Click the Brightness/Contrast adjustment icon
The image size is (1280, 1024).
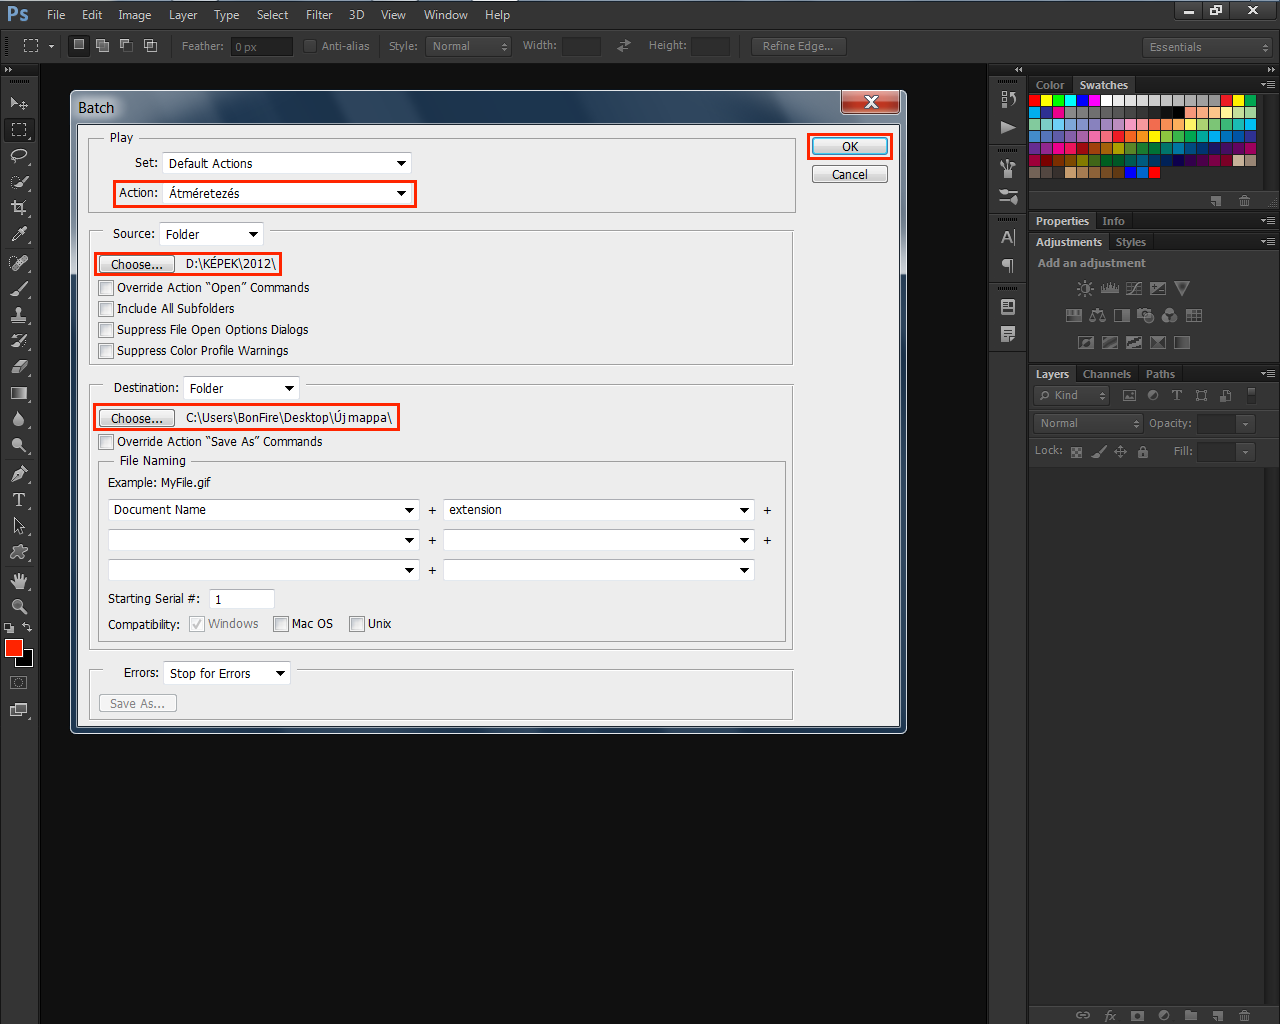point(1085,289)
